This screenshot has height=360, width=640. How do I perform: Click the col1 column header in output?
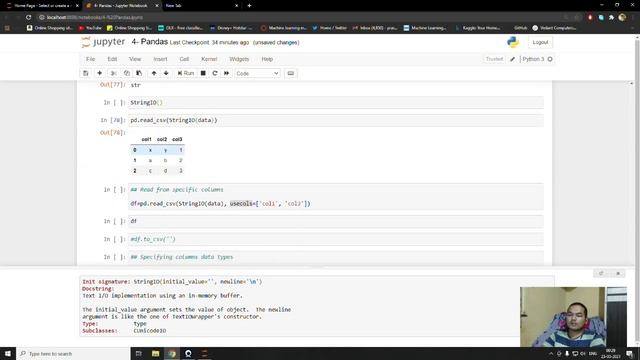tap(147, 139)
